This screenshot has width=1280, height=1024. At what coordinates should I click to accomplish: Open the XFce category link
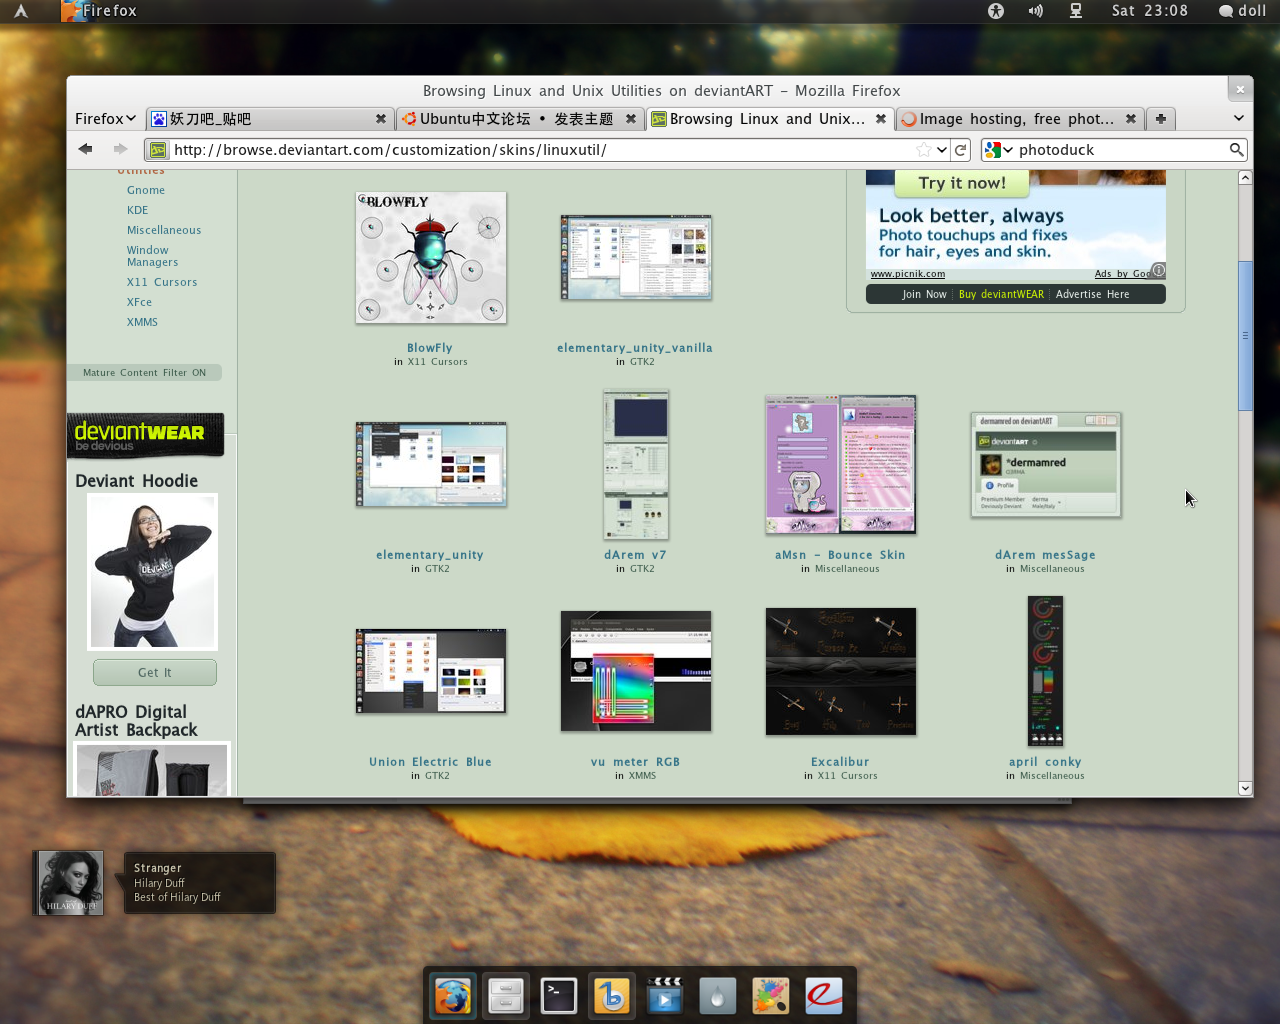[140, 302]
